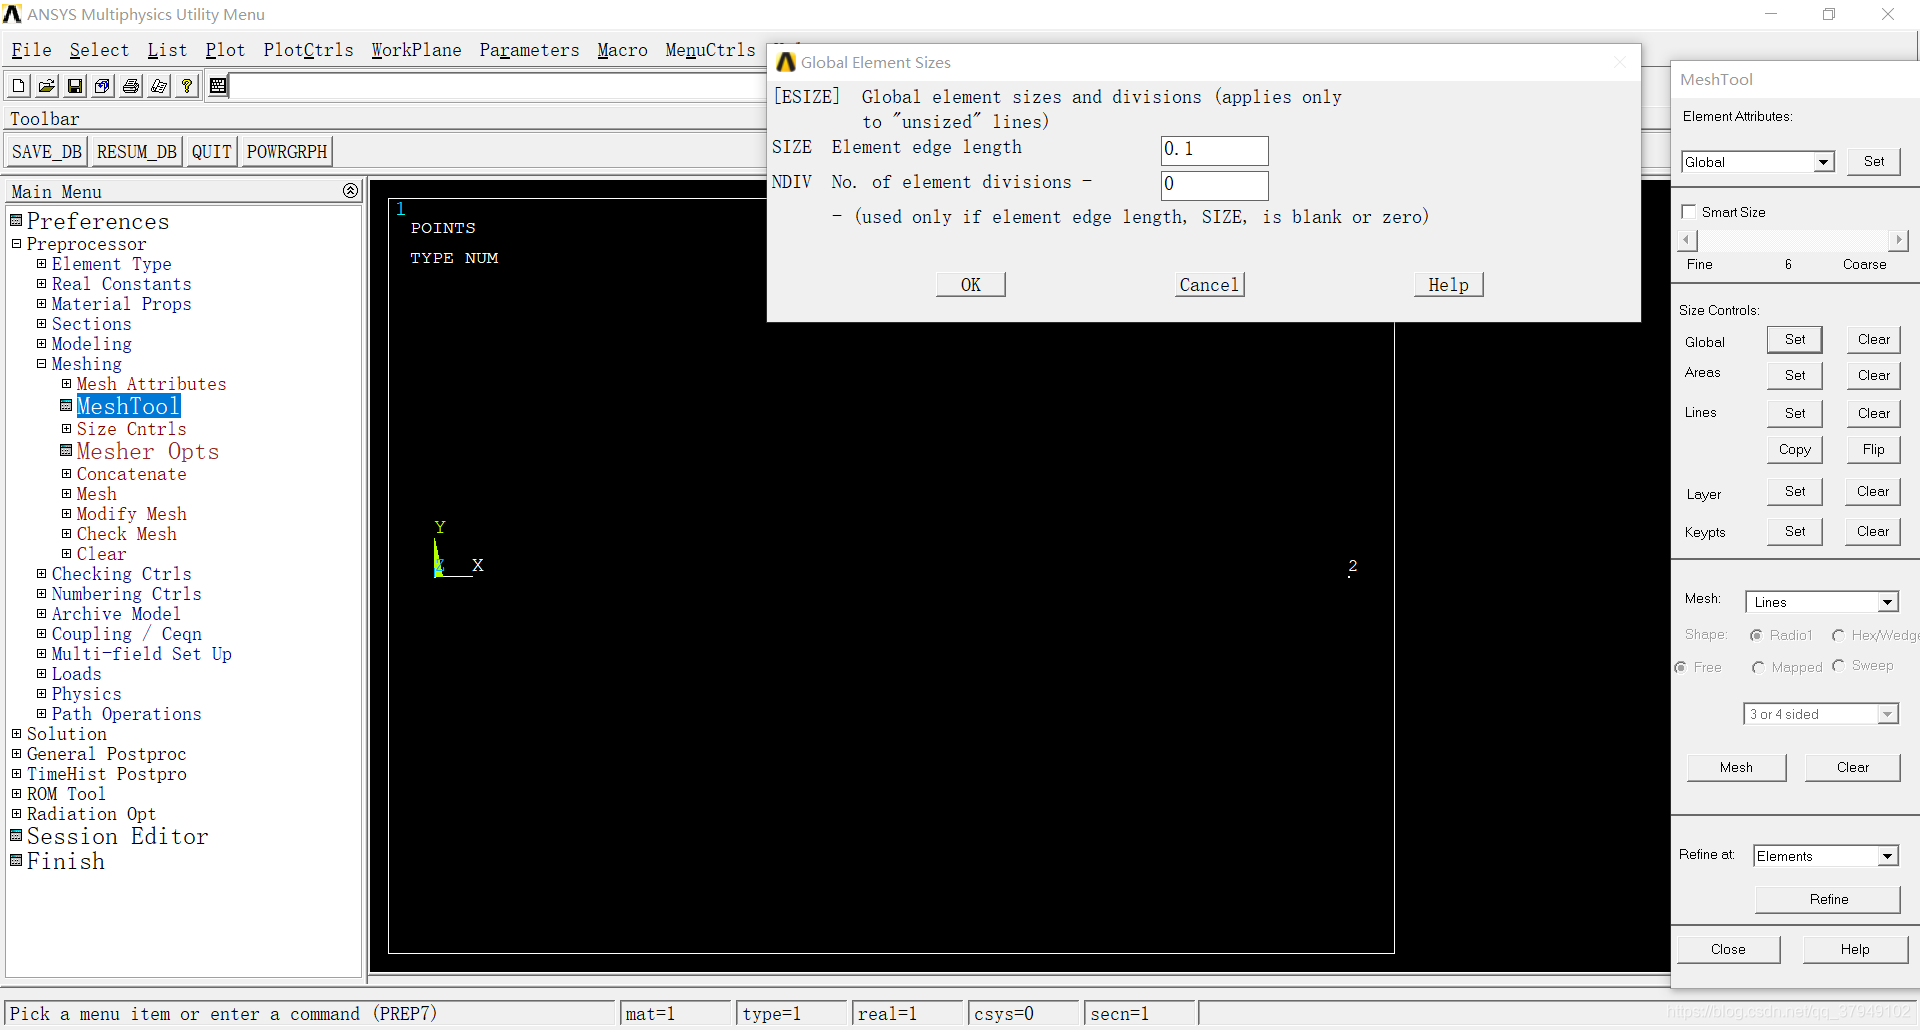Expand the Solution tree node
The height and width of the screenshot is (1030, 1920).
click(16, 733)
